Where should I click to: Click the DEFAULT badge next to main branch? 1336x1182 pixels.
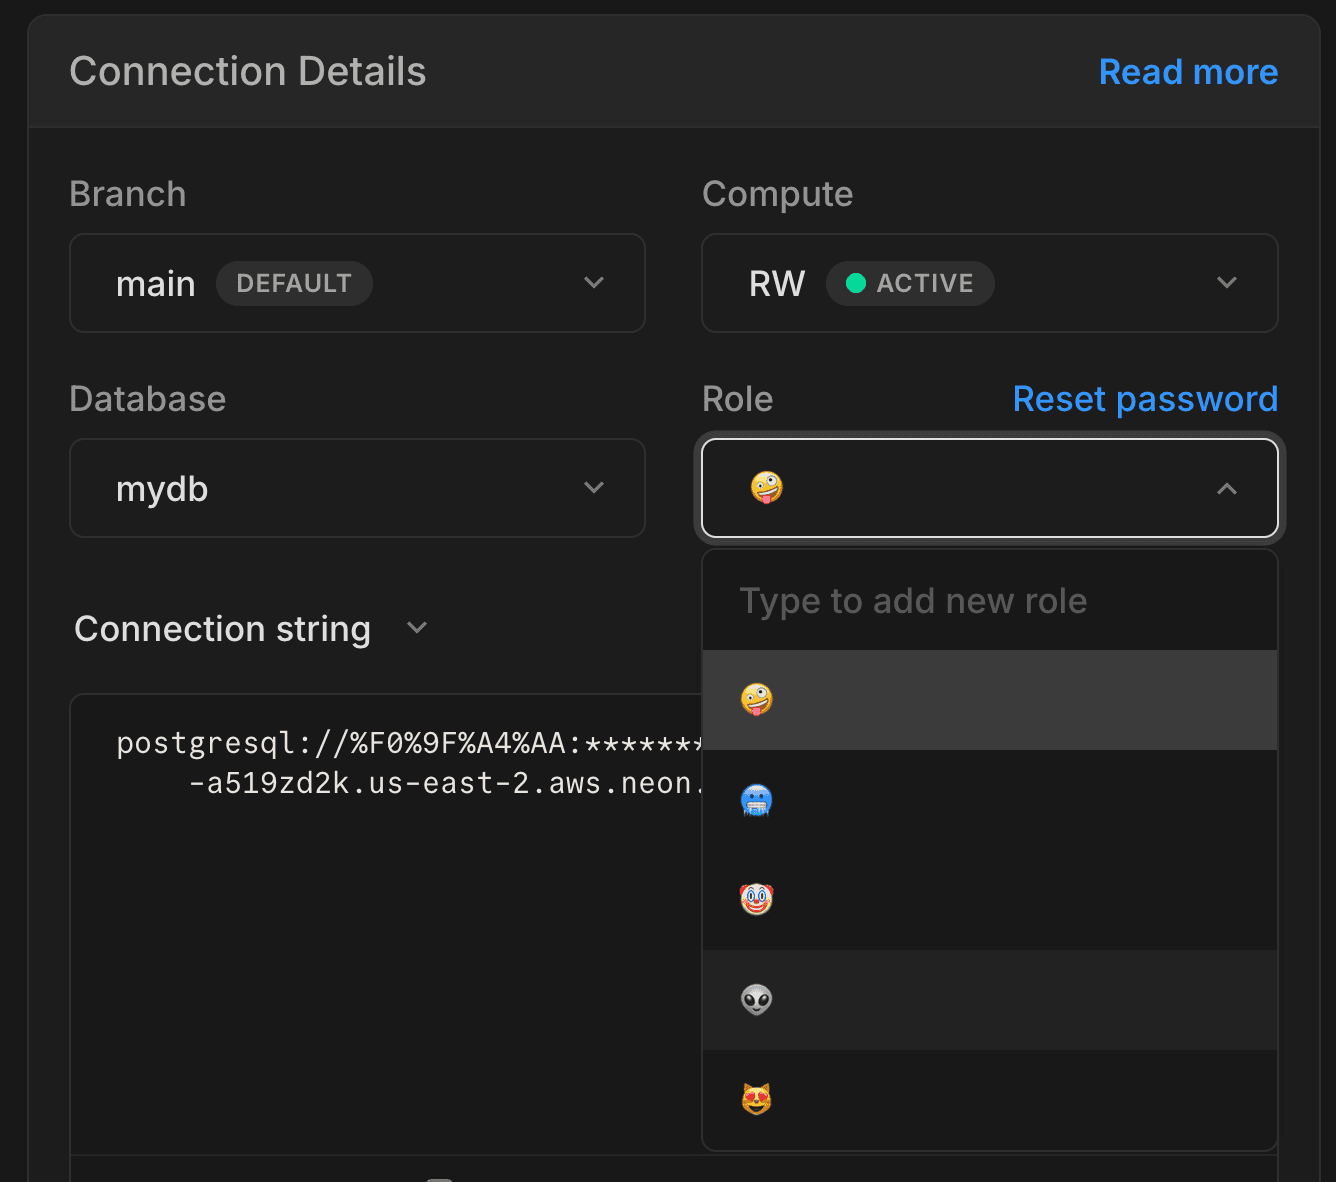click(294, 283)
